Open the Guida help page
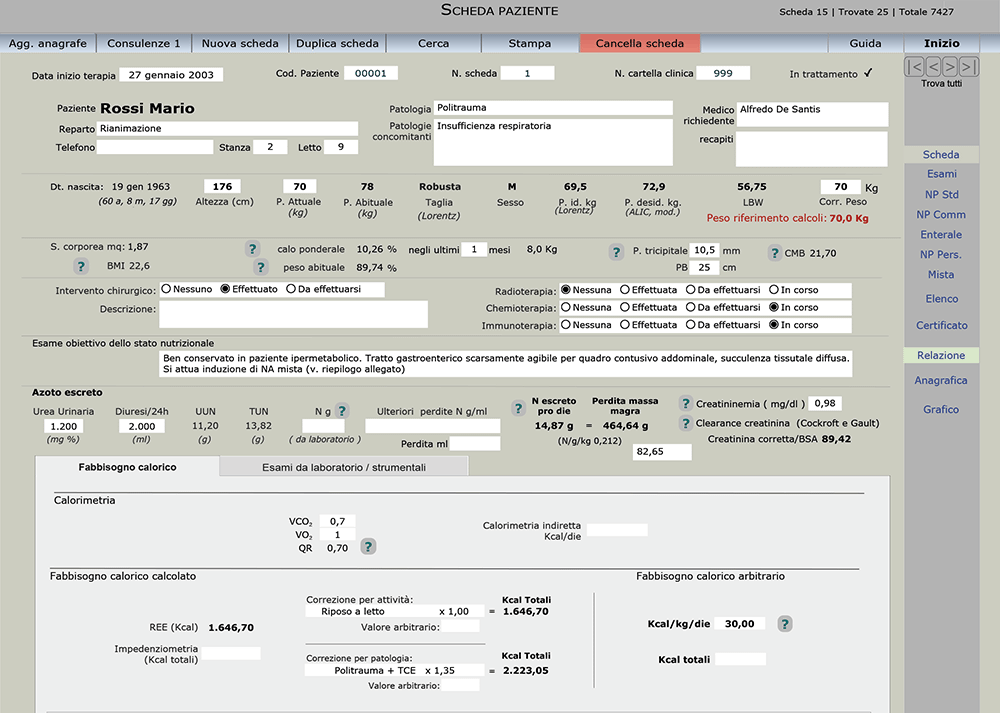The width and height of the screenshot is (1000, 713). pos(865,43)
